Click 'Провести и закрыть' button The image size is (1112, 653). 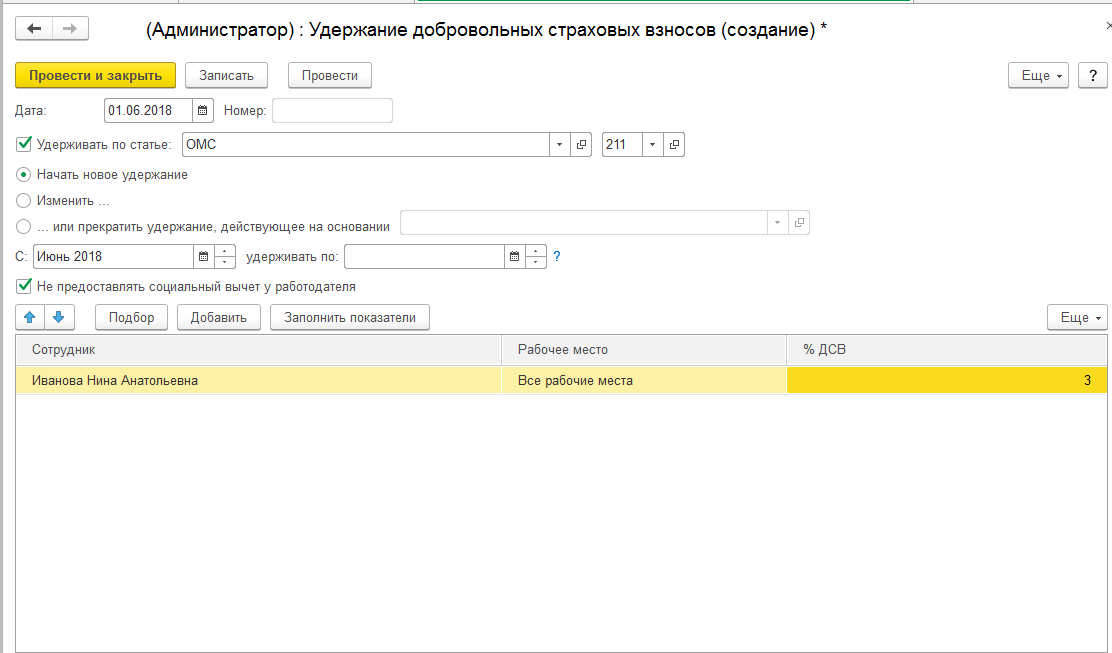tap(95, 75)
